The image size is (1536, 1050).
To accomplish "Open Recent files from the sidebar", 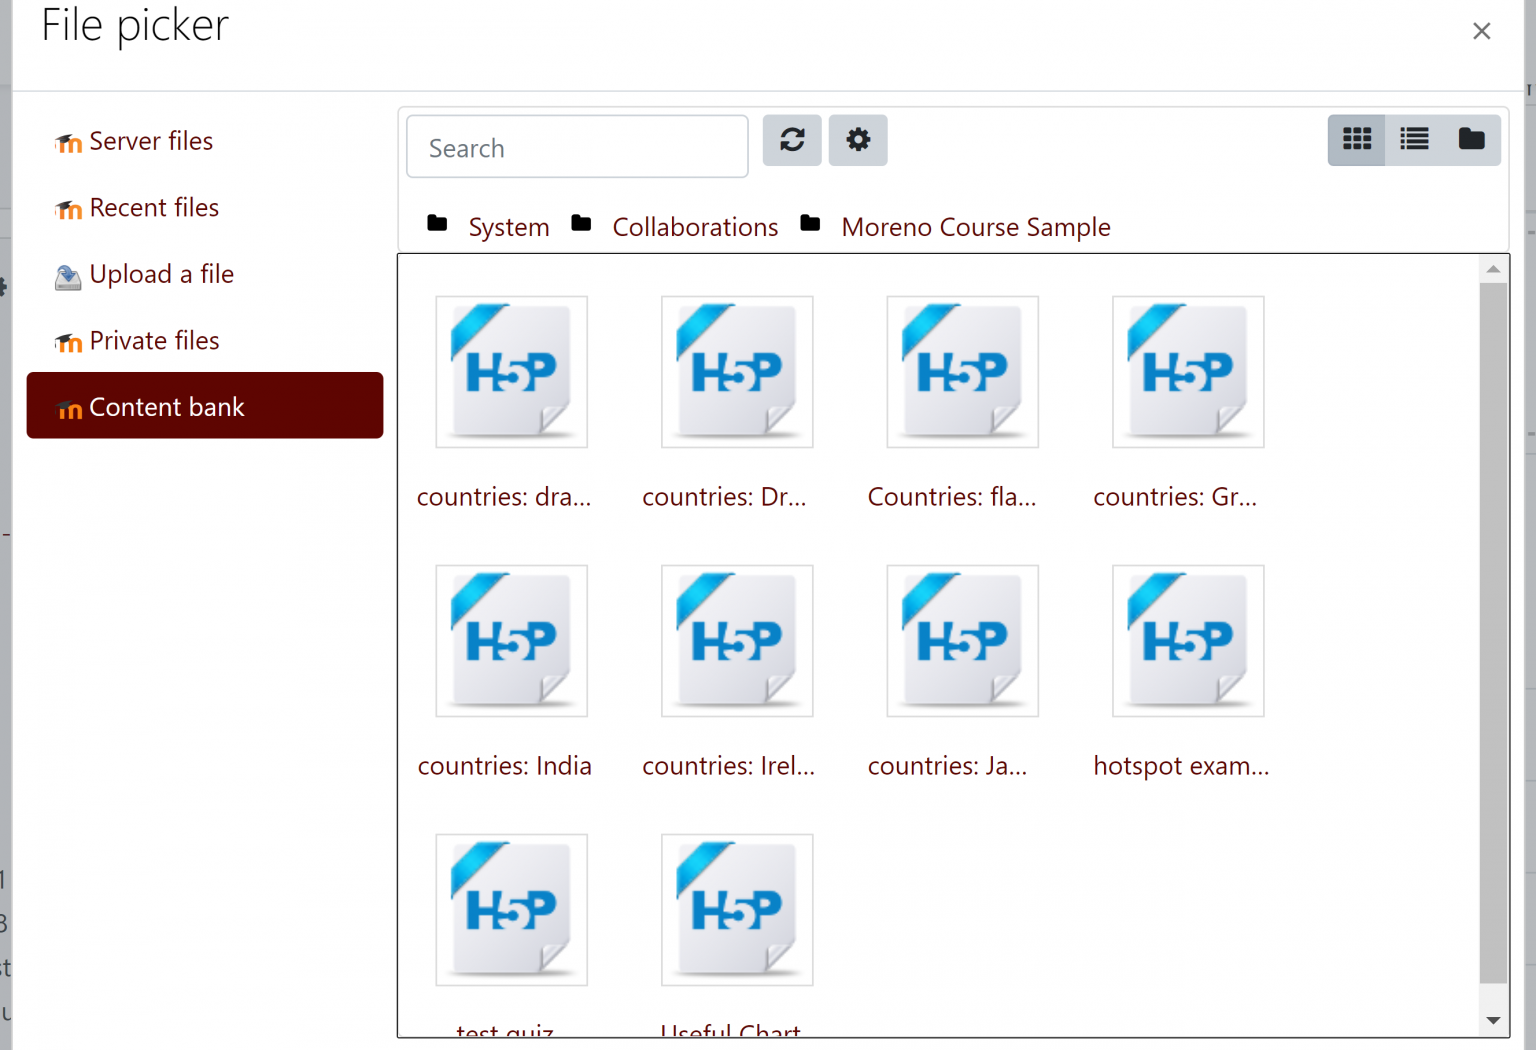I will point(154,208).
